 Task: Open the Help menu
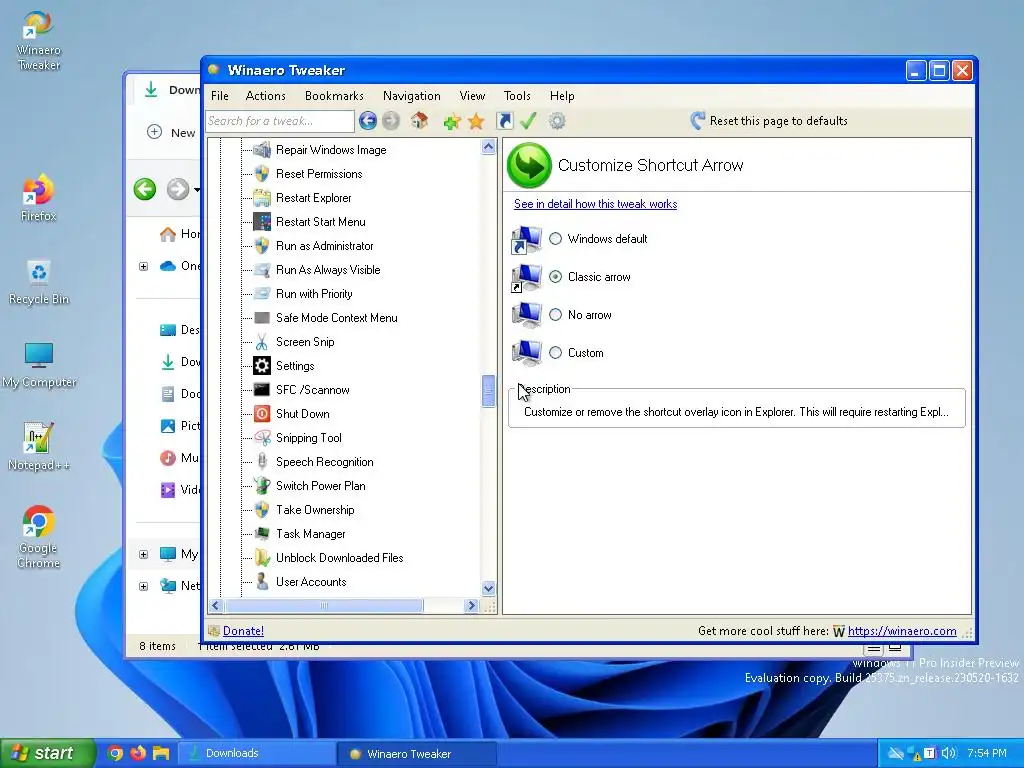tap(562, 96)
